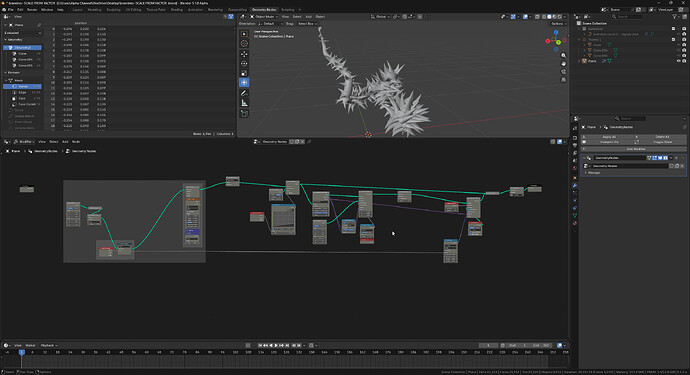The image size is (690, 375).
Task: Click the Viewport Vis button
Action: (x=609, y=142)
